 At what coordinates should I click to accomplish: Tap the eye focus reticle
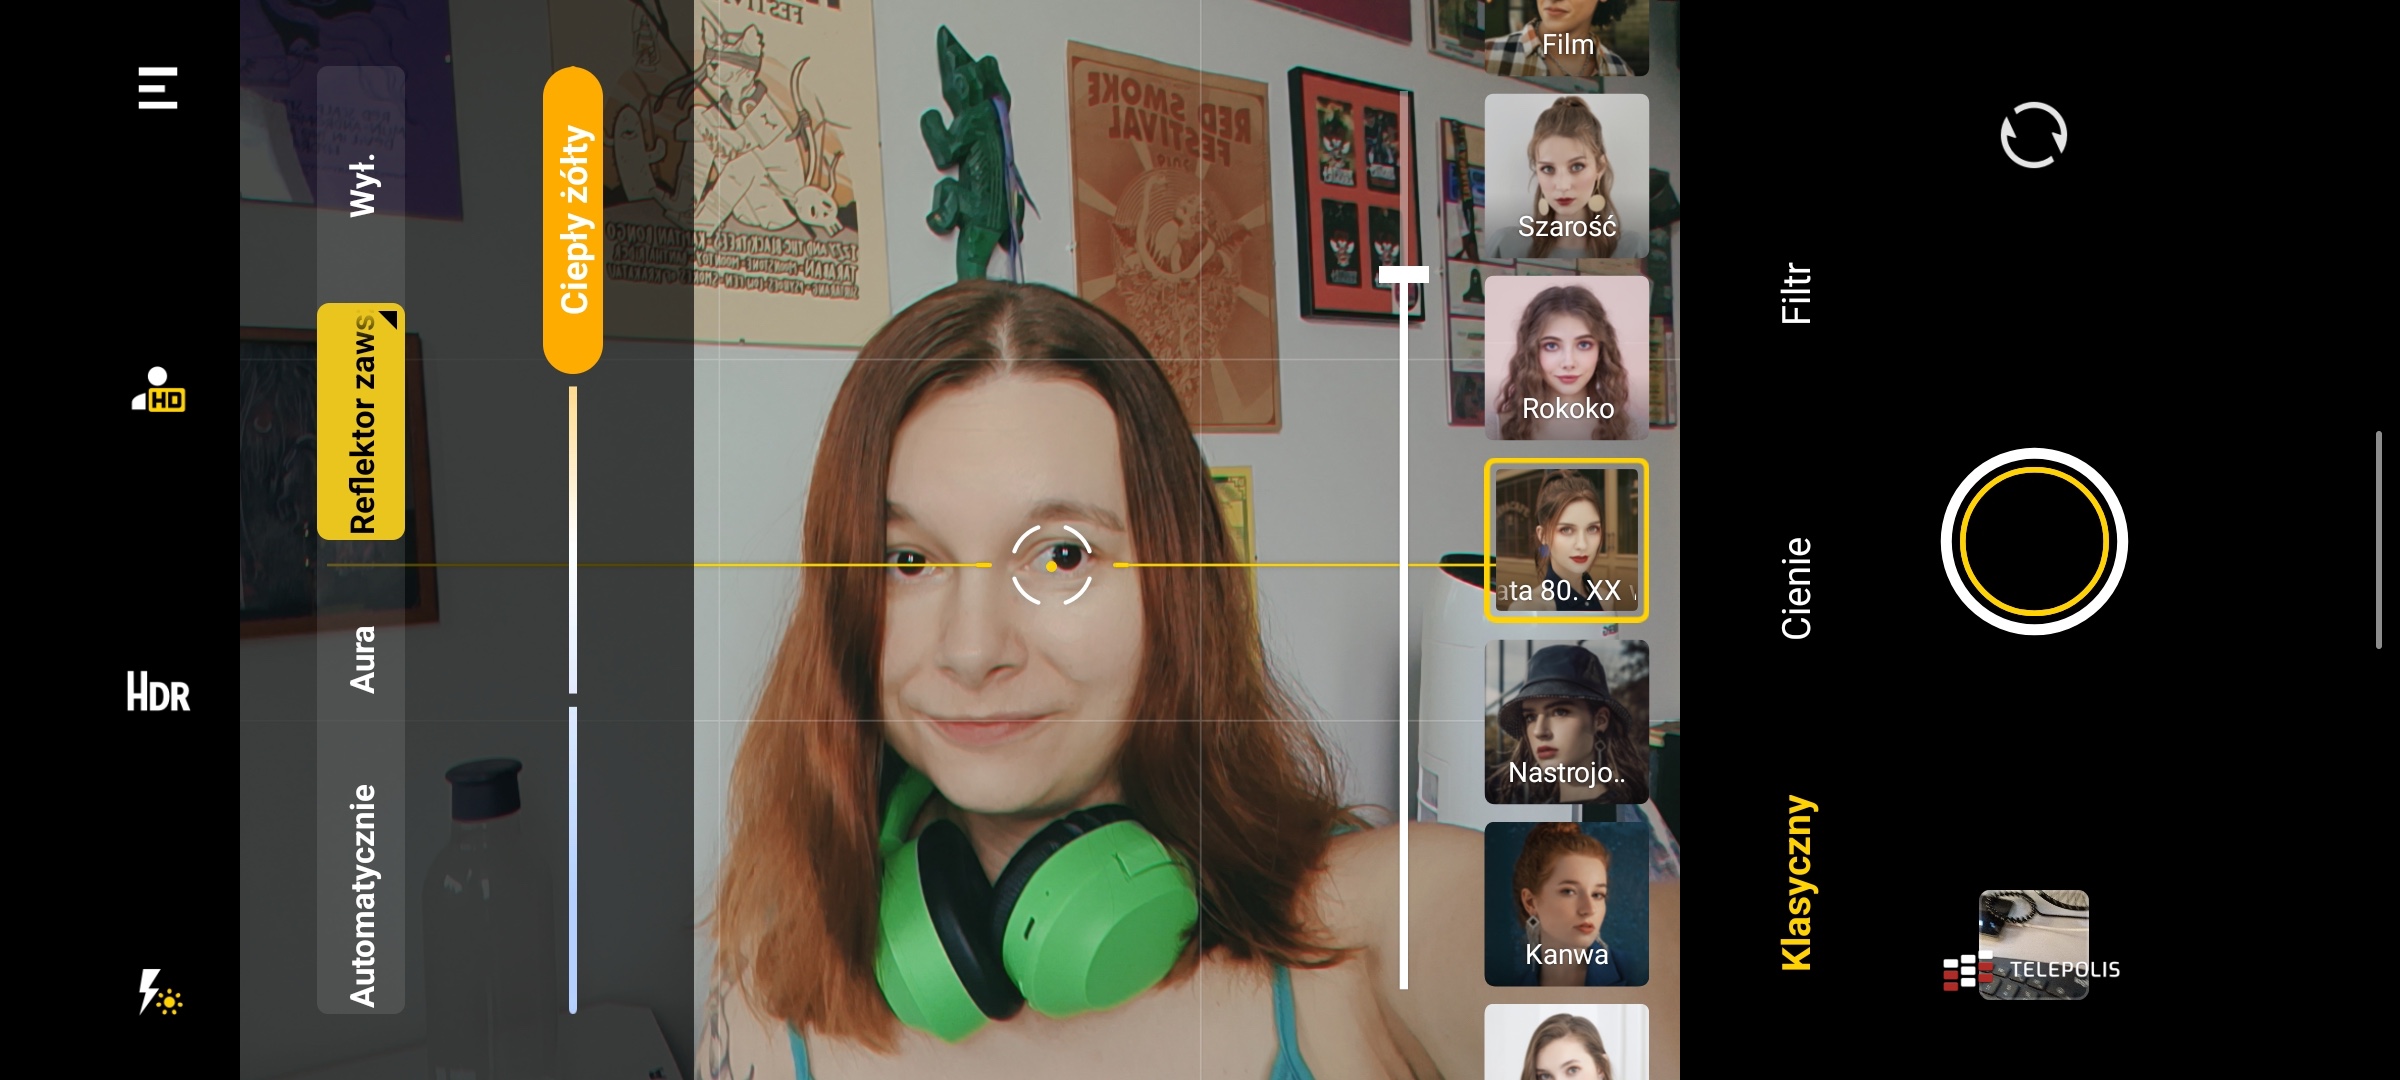[x=1051, y=565]
